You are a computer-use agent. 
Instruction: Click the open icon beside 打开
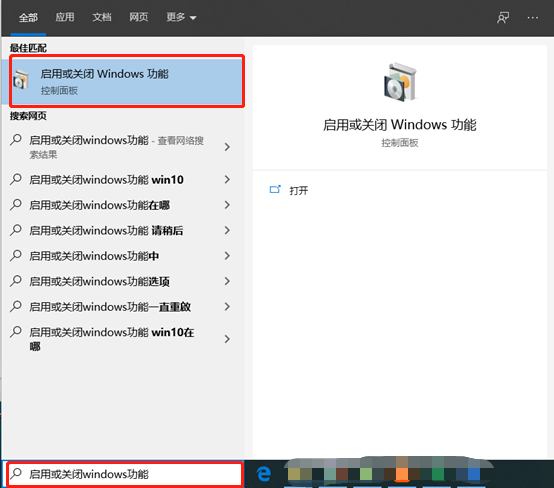pos(275,189)
